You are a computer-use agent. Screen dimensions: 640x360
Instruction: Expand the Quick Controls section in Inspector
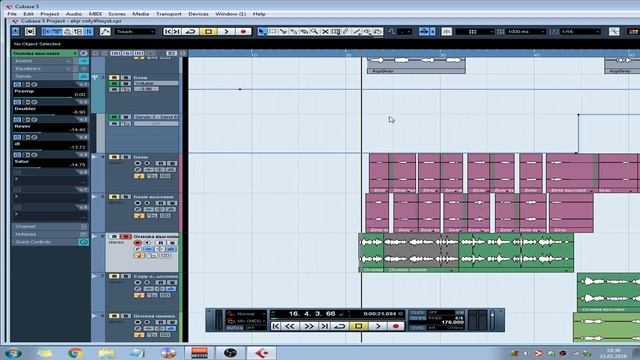50,242
